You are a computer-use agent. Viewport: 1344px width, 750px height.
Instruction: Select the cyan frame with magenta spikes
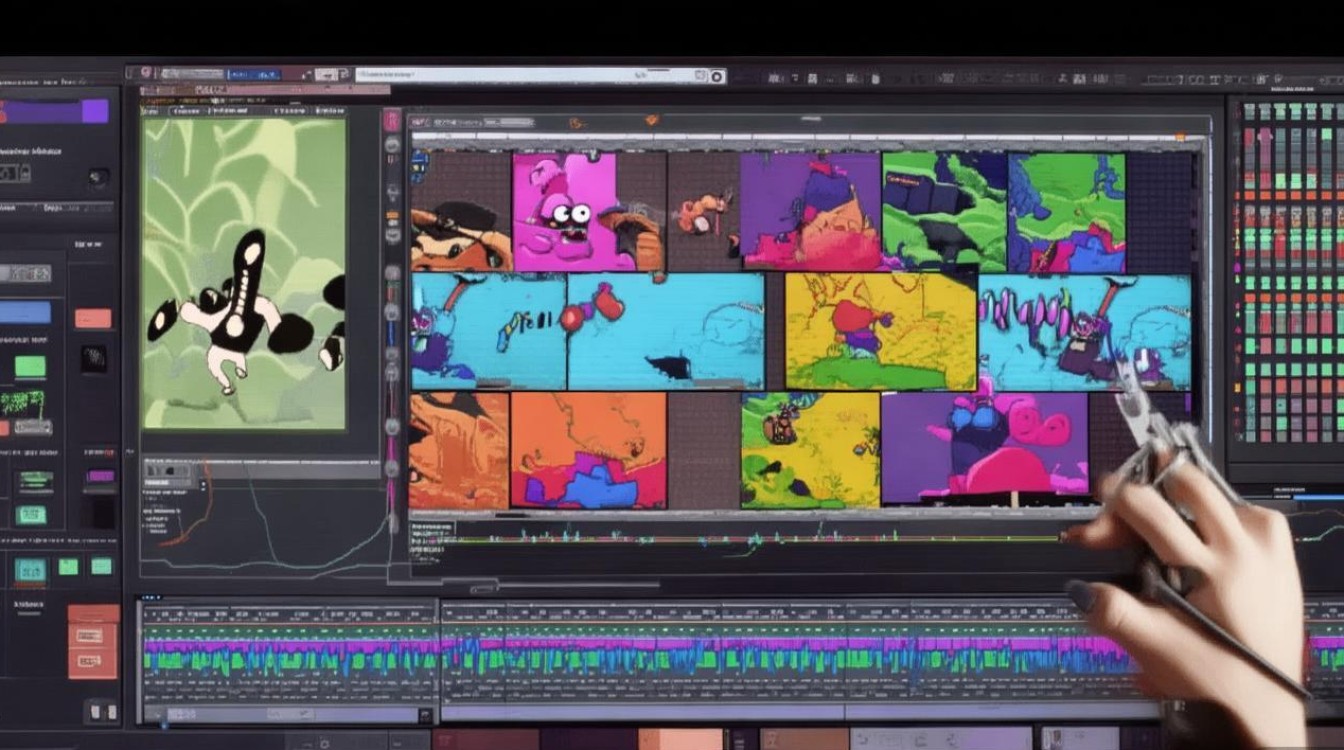click(x=1084, y=332)
